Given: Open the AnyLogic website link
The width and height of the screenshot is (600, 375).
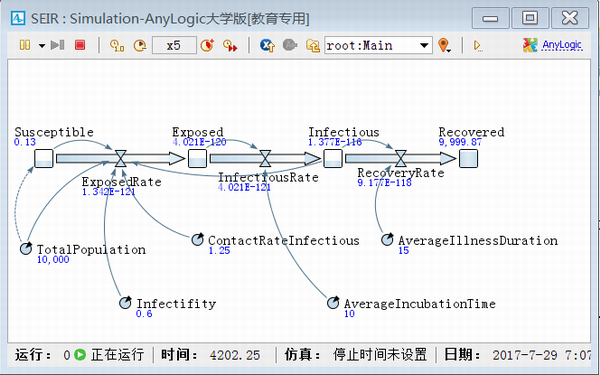Looking at the screenshot, I should [x=562, y=45].
